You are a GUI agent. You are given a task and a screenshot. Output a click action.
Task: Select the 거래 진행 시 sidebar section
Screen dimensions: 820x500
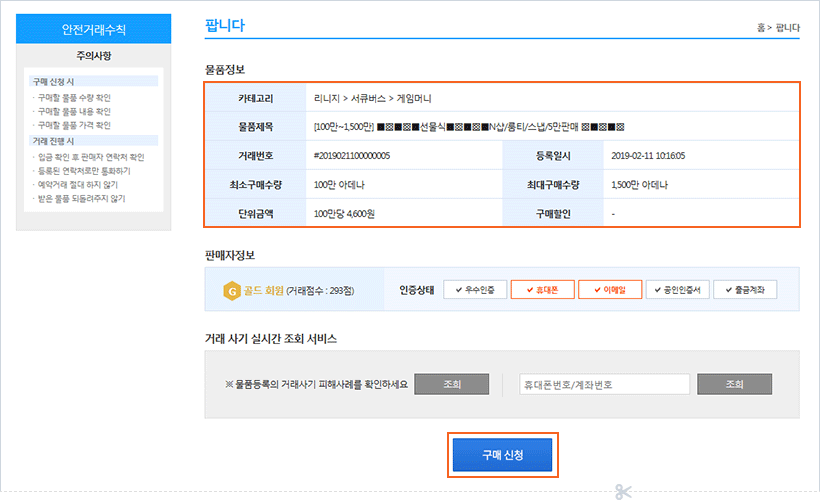point(53,141)
